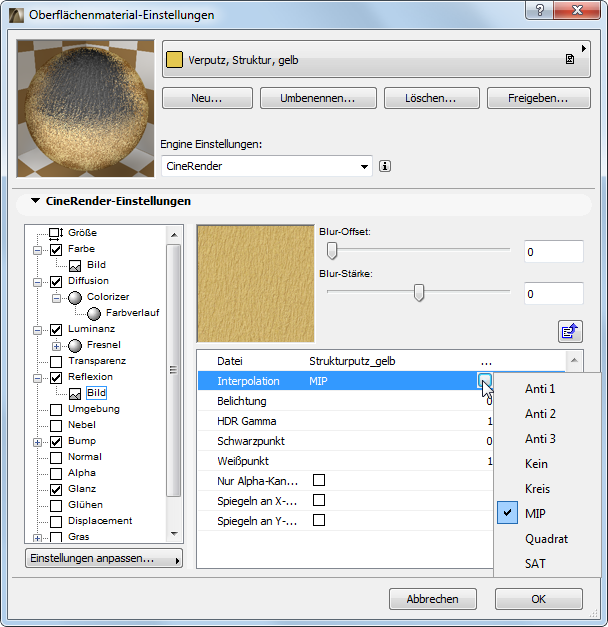The image size is (608, 627).
Task: Click the yellow material color swatch
Action: coord(174,60)
